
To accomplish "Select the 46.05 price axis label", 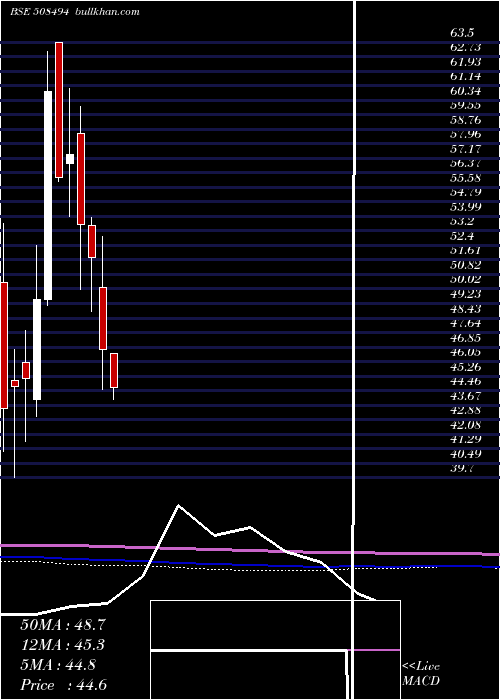I will 466,352.
